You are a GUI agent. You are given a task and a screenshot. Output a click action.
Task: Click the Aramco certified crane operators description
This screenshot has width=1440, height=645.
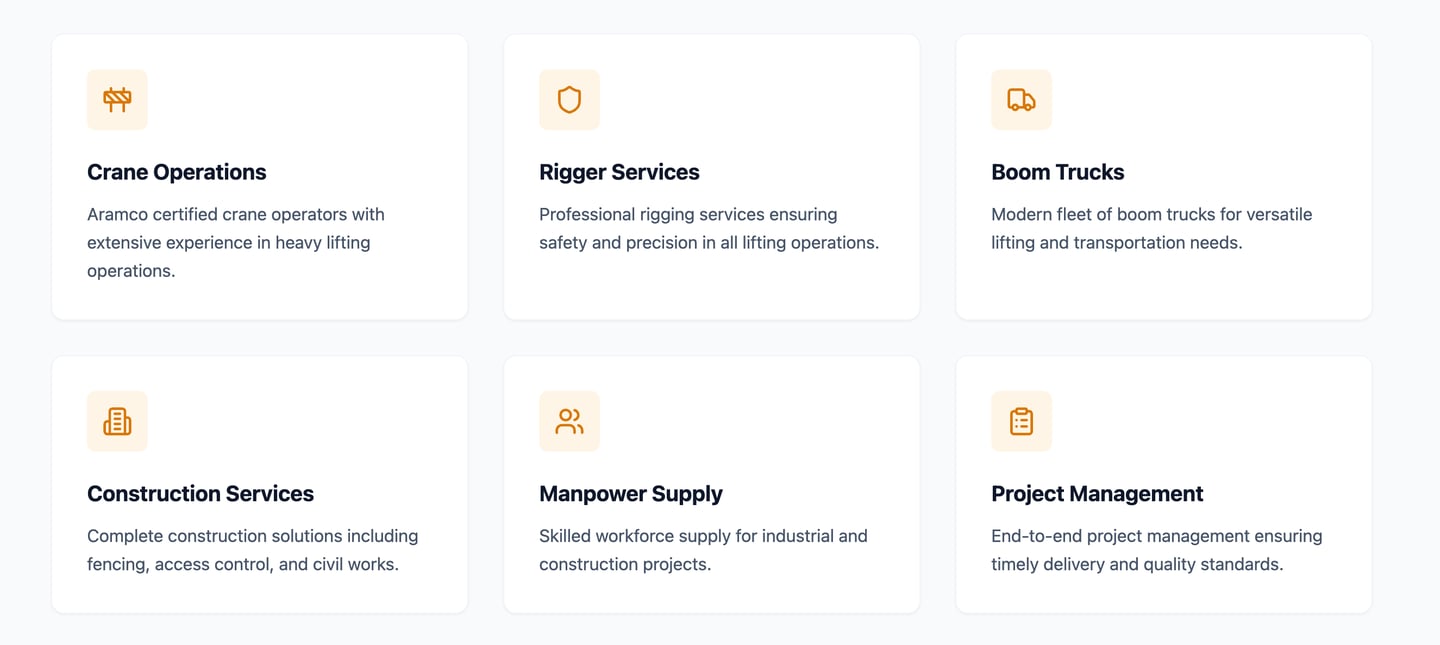point(236,242)
